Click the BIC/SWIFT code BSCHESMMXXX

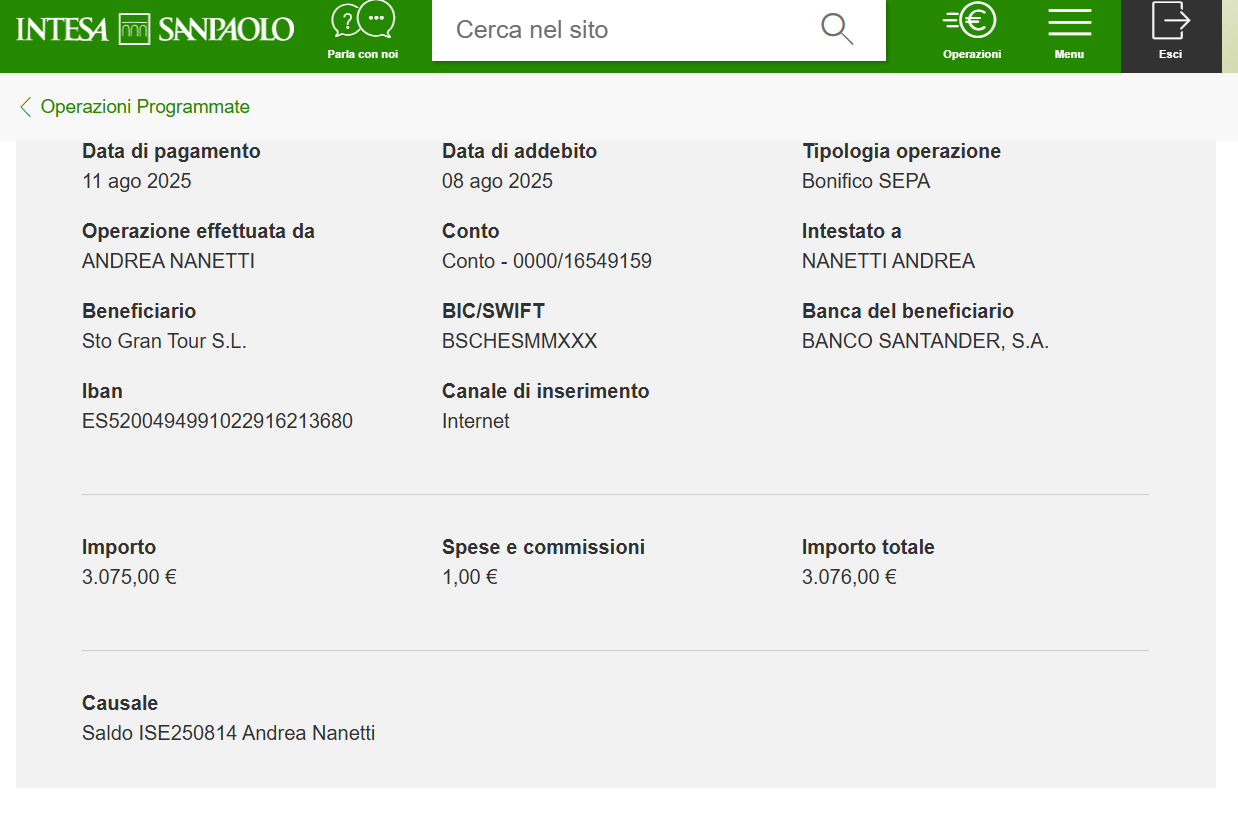click(519, 341)
